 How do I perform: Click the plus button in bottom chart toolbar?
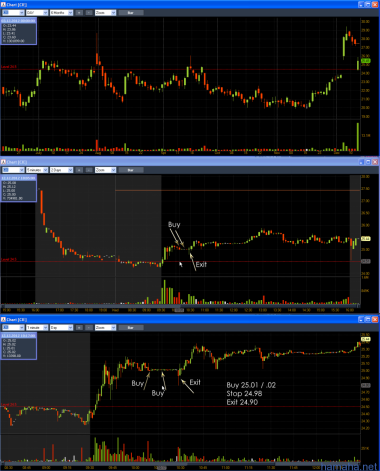coord(79,328)
